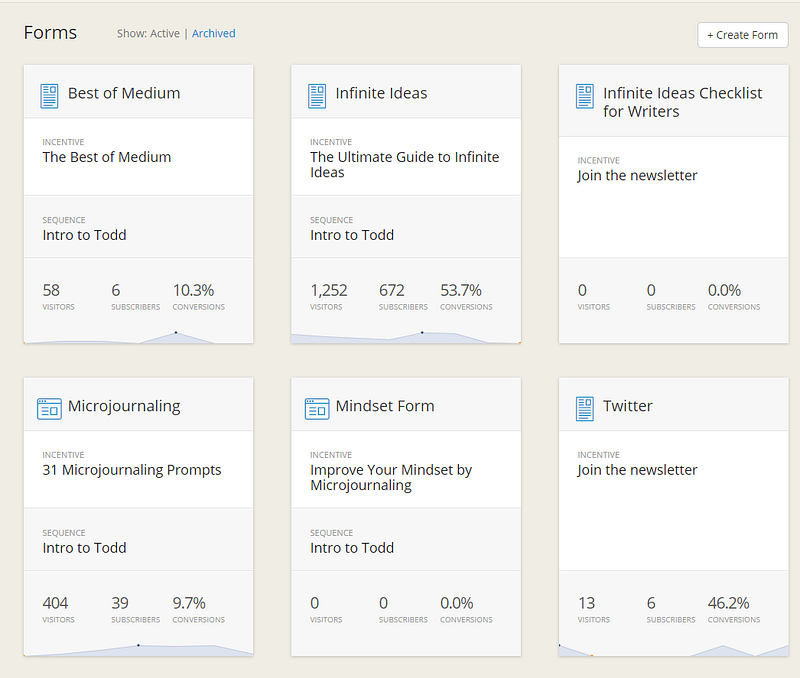The image size is (800, 678).
Task: Open the Mindset Form title
Action: click(x=385, y=406)
